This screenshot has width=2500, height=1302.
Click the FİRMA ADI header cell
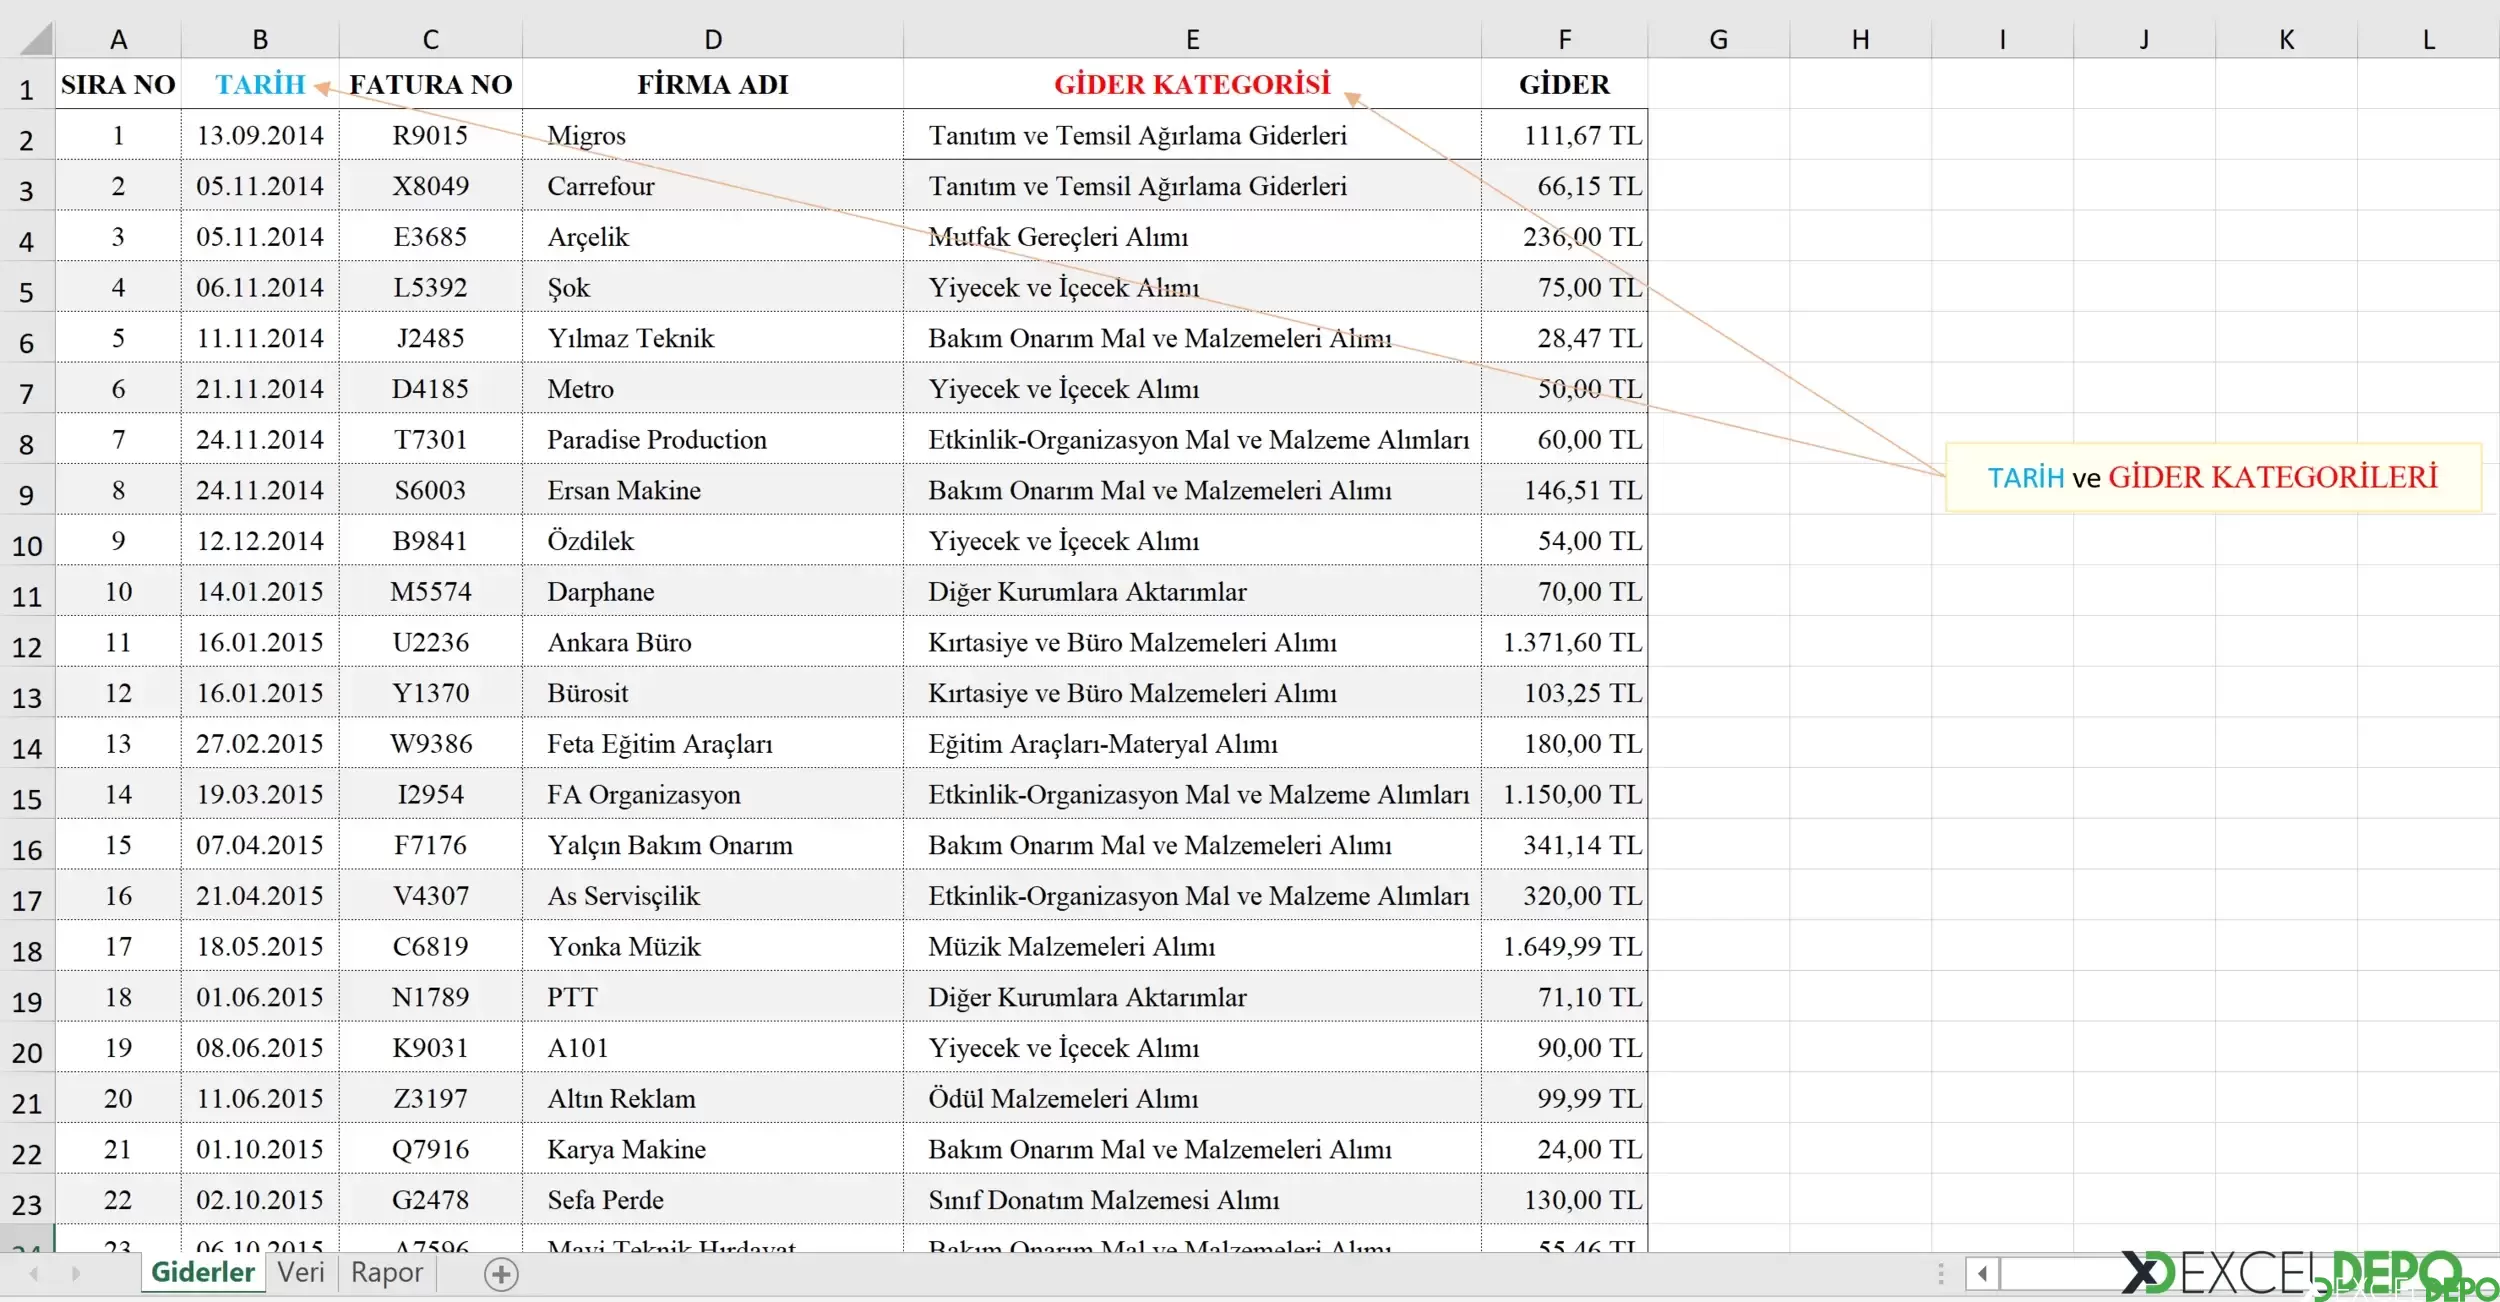(713, 84)
